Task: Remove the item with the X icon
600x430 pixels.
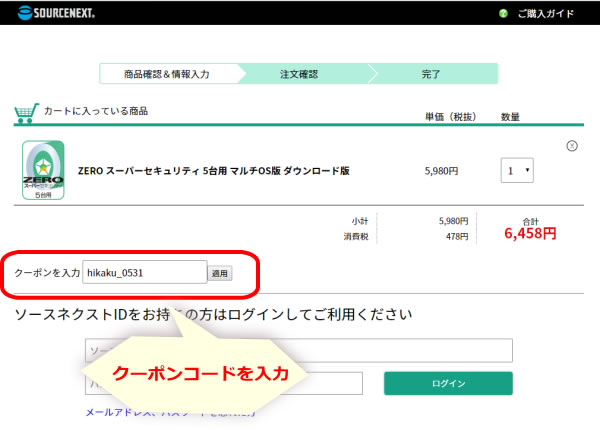Action: click(x=572, y=146)
